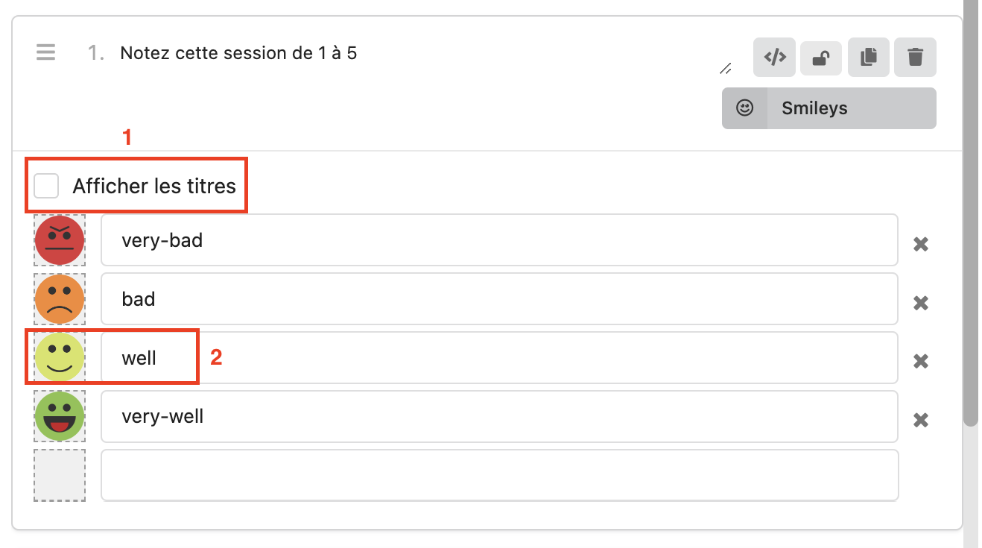982x548 pixels.
Task: Select the orange sad smiley image
Action: coord(60,299)
